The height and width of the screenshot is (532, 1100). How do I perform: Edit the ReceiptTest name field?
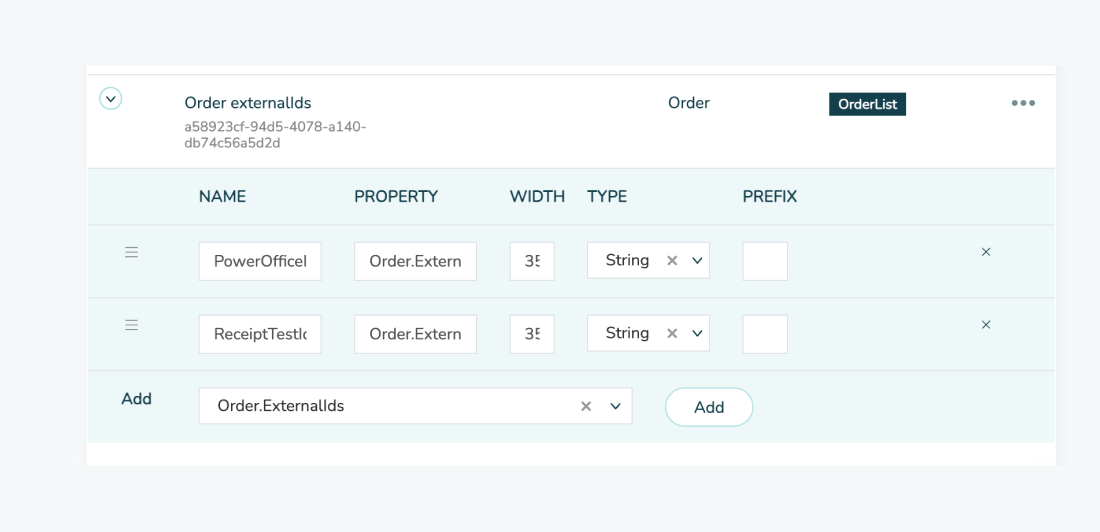click(260, 334)
